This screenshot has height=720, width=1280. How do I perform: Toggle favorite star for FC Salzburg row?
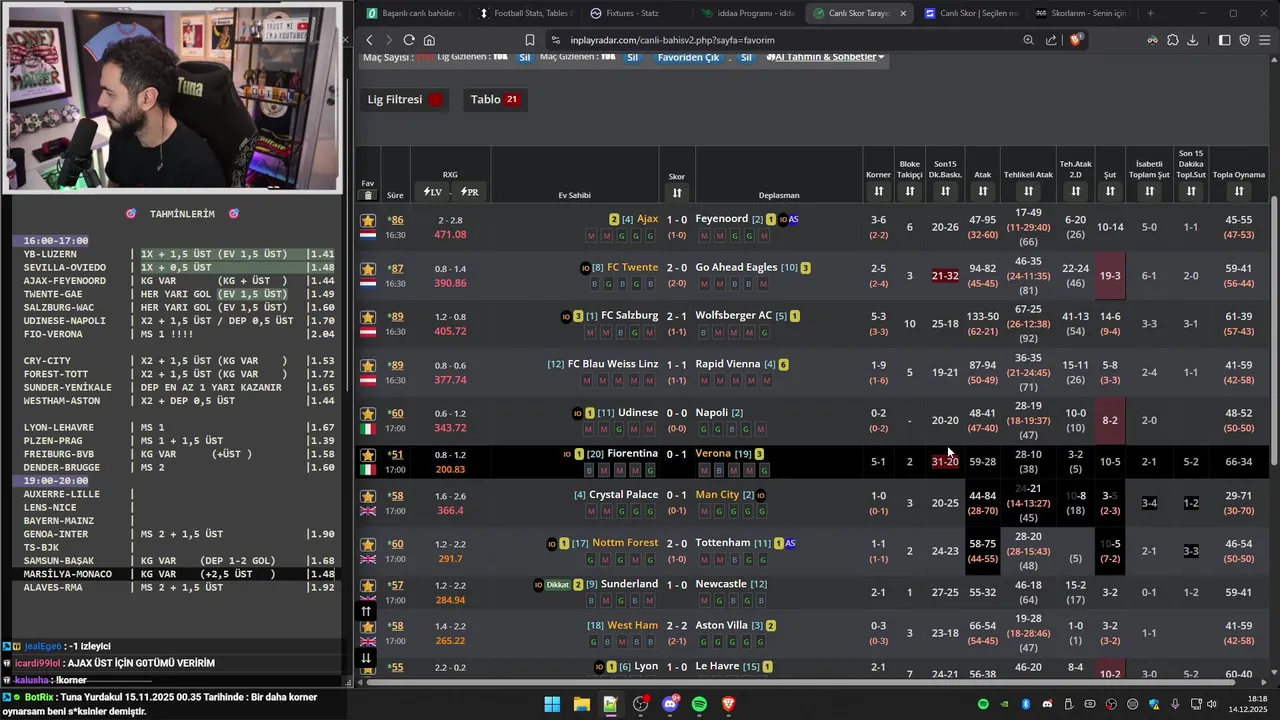368,317
